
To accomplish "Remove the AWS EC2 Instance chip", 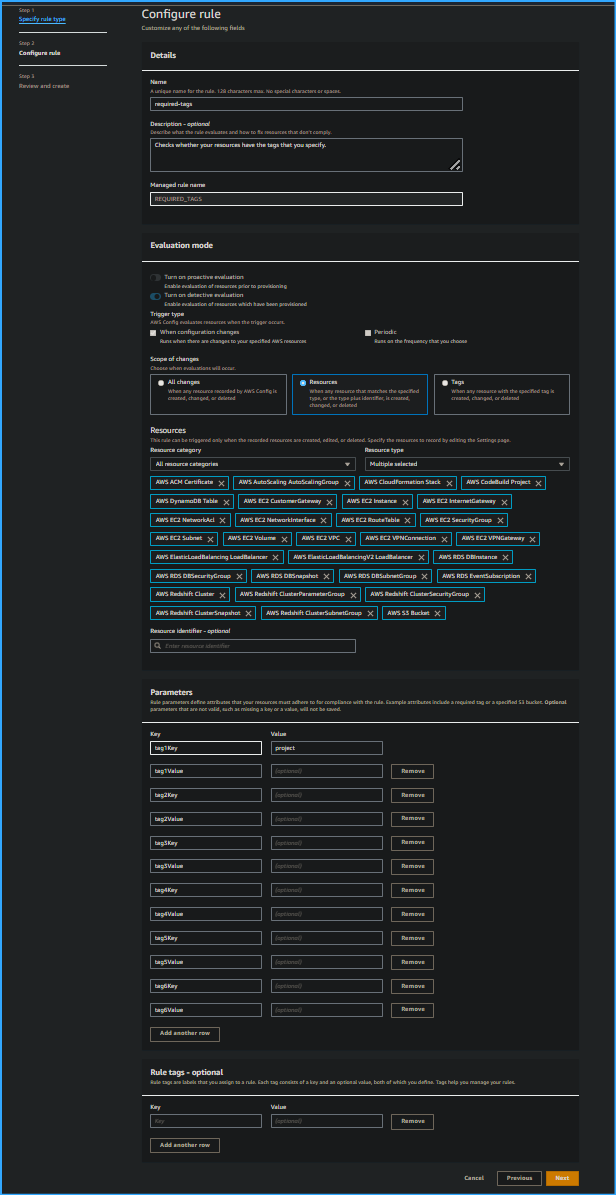I will 404,502.
